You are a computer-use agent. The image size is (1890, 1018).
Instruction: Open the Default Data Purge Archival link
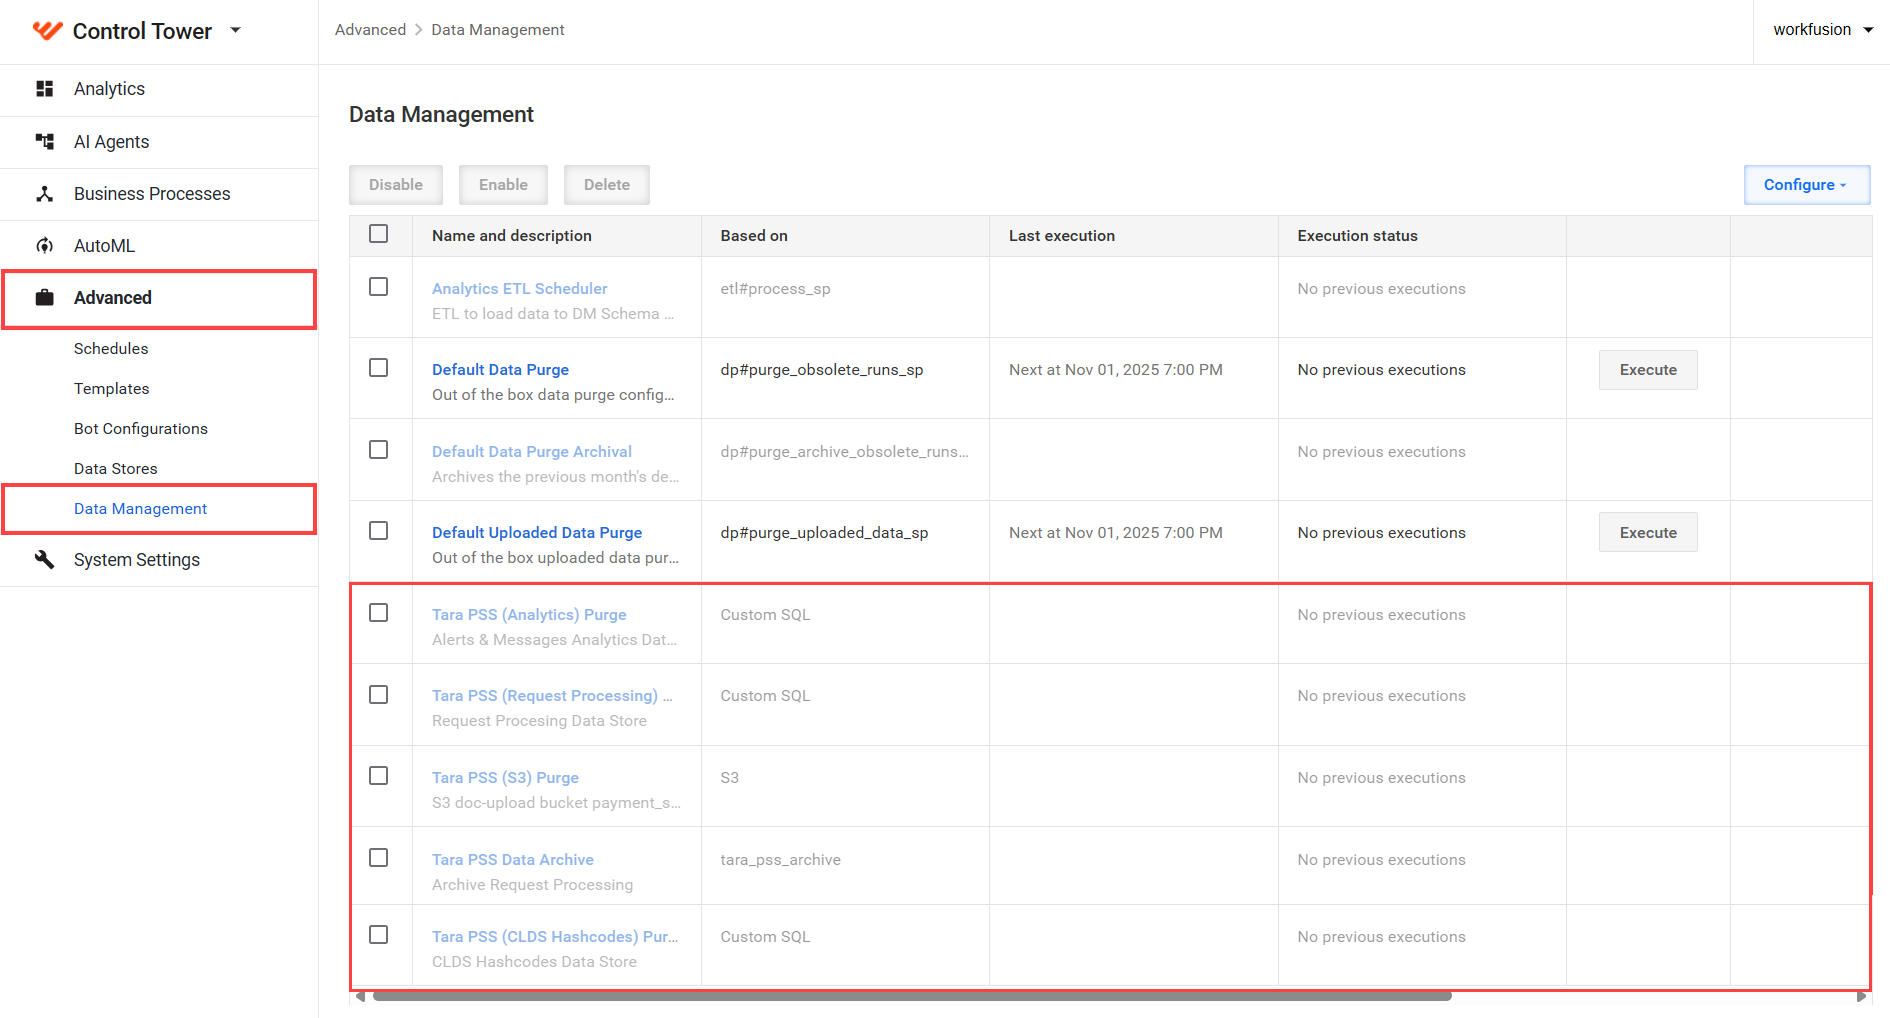click(532, 452)
